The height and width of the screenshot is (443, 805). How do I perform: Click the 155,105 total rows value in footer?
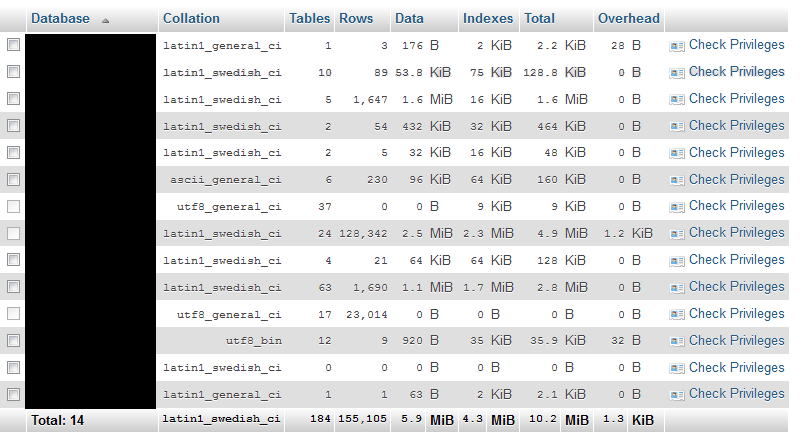coord(362,419)
